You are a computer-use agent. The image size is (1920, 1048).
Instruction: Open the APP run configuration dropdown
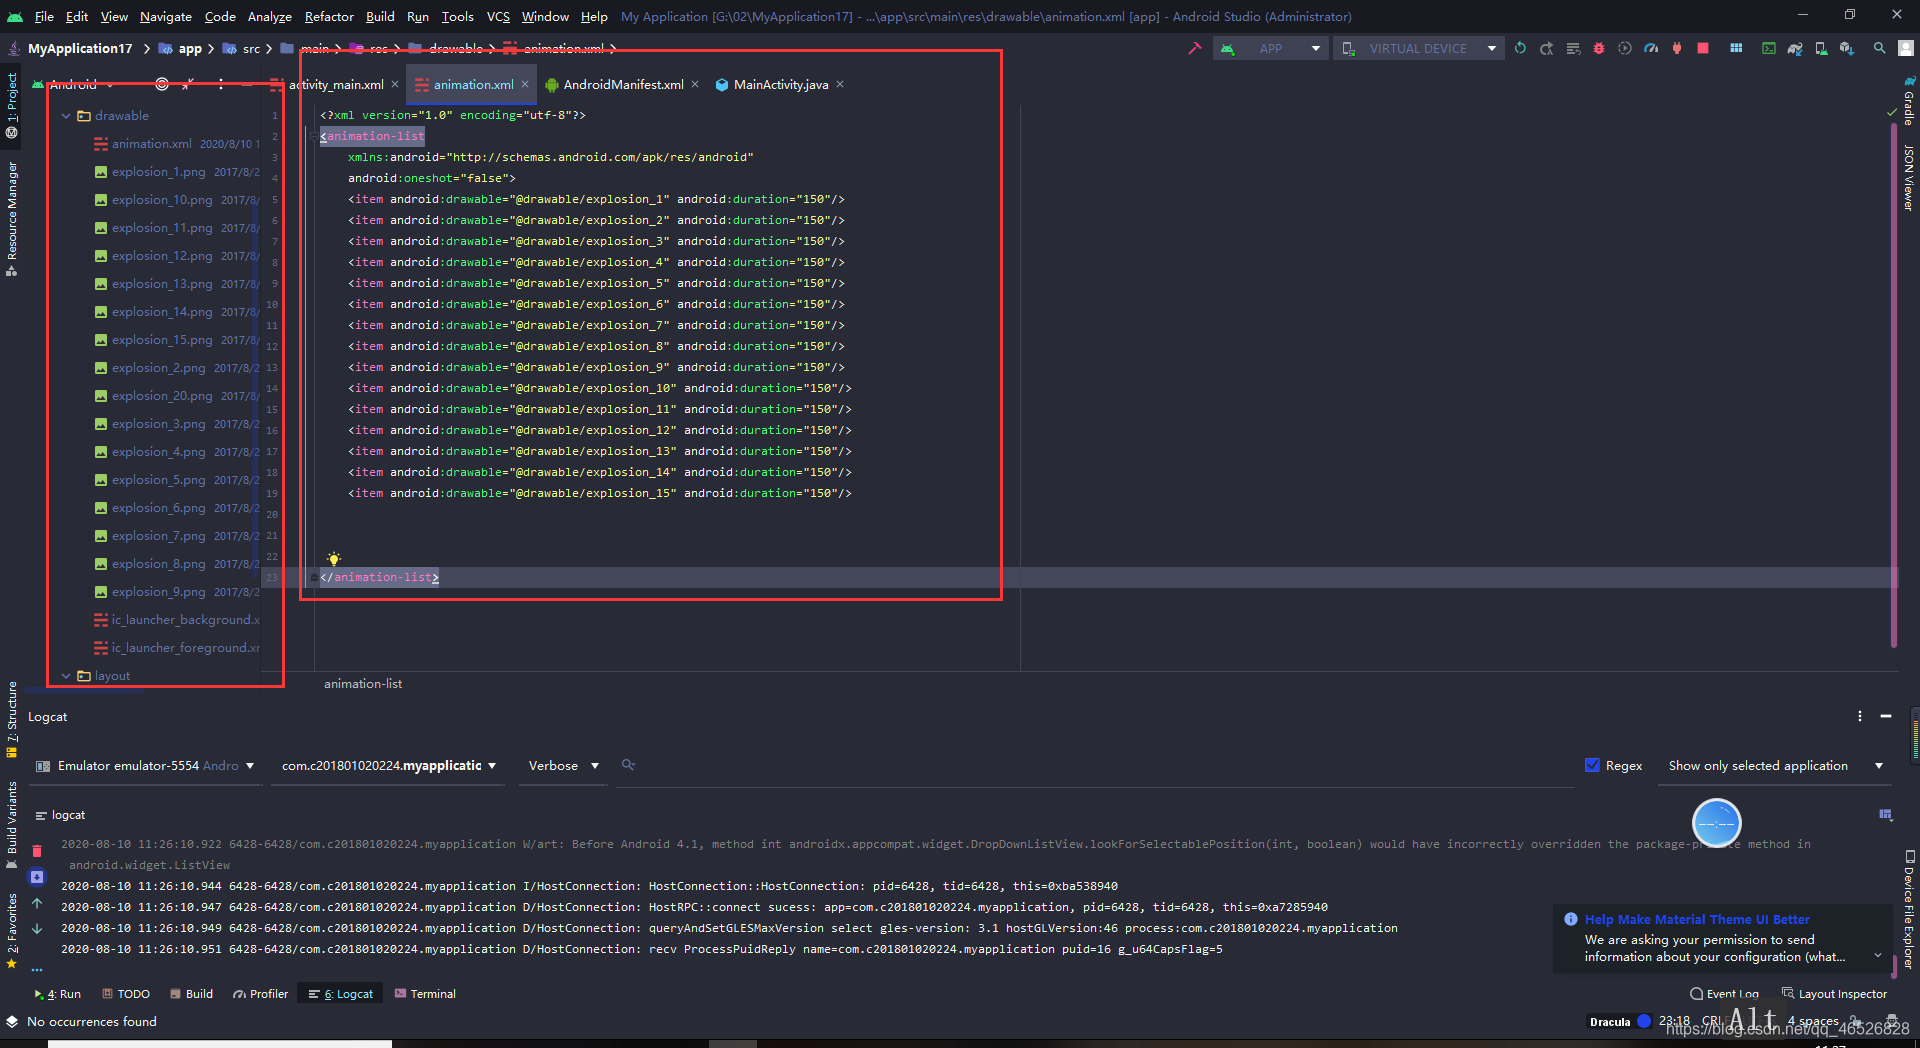1271,48
